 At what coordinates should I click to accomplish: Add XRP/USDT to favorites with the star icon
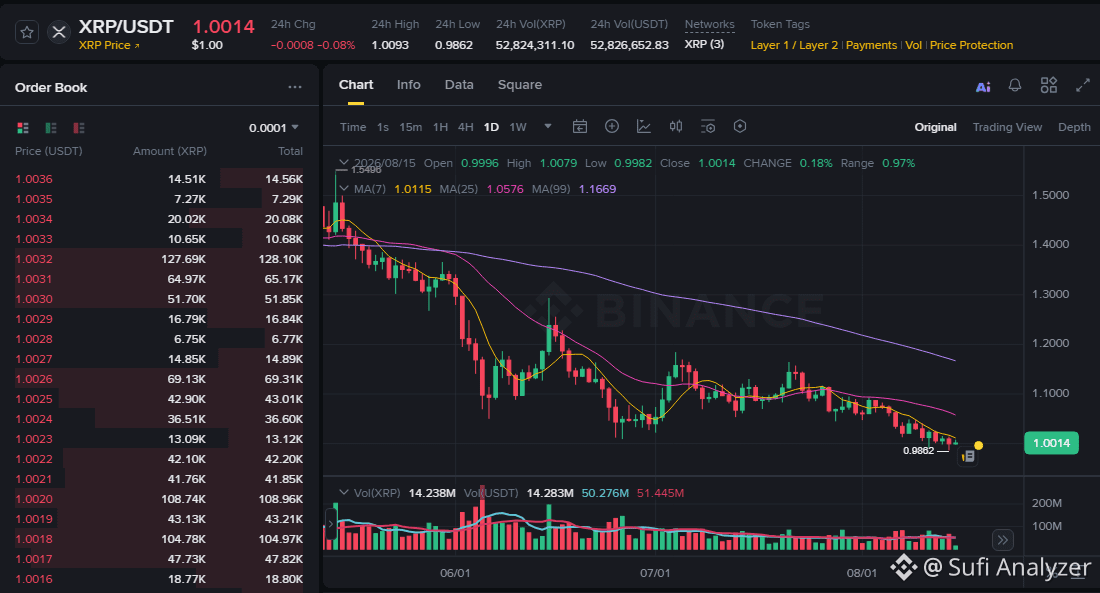pos(27,32)
